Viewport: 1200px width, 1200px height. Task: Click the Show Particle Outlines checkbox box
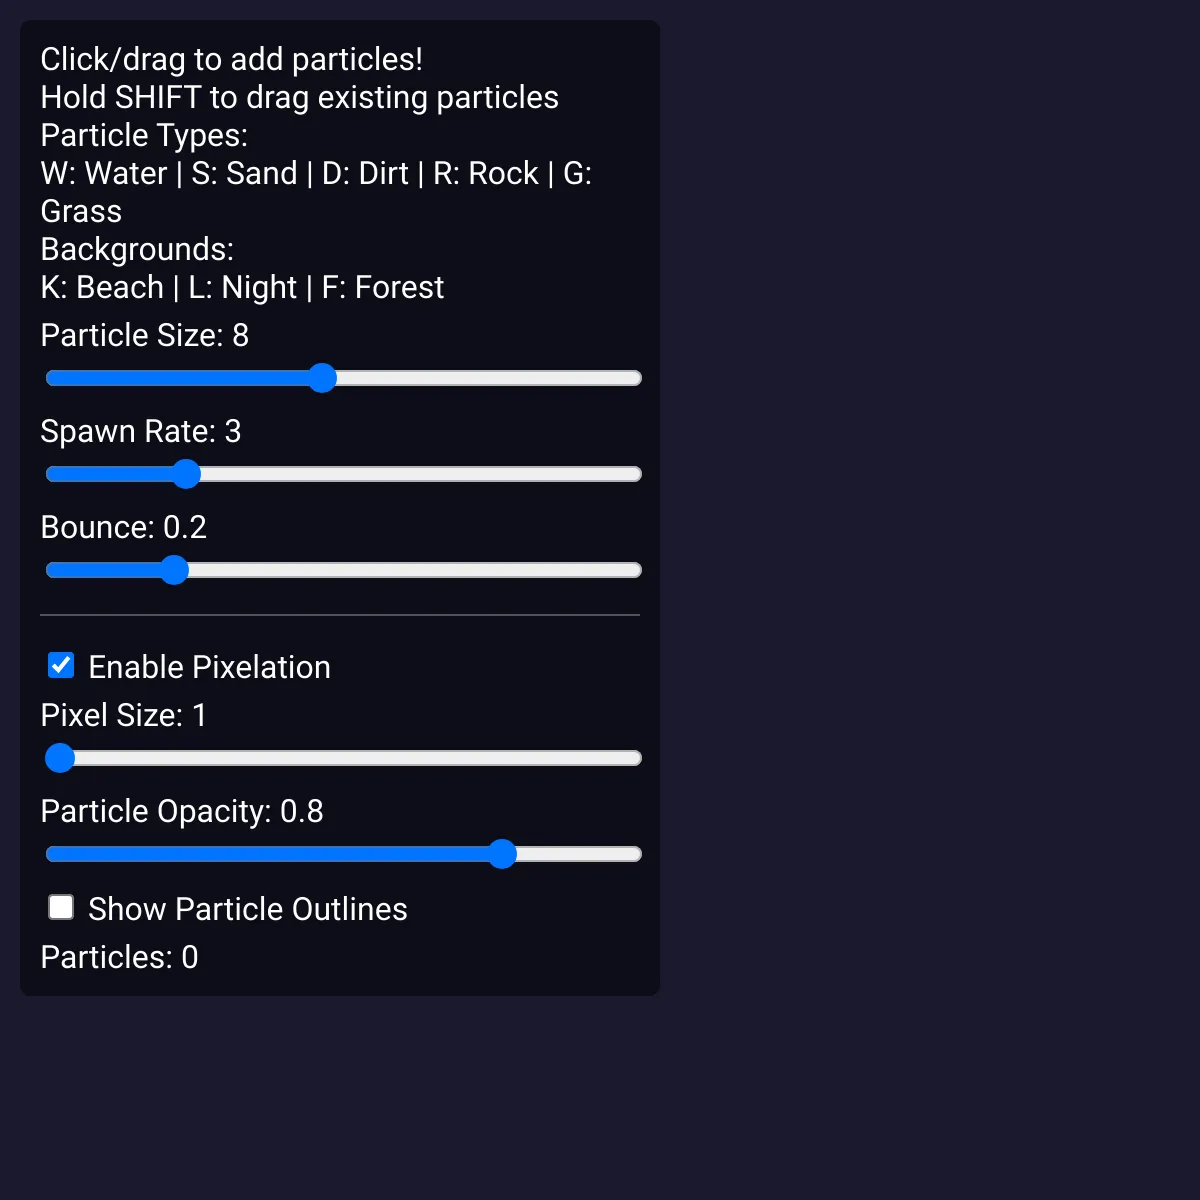61,907
